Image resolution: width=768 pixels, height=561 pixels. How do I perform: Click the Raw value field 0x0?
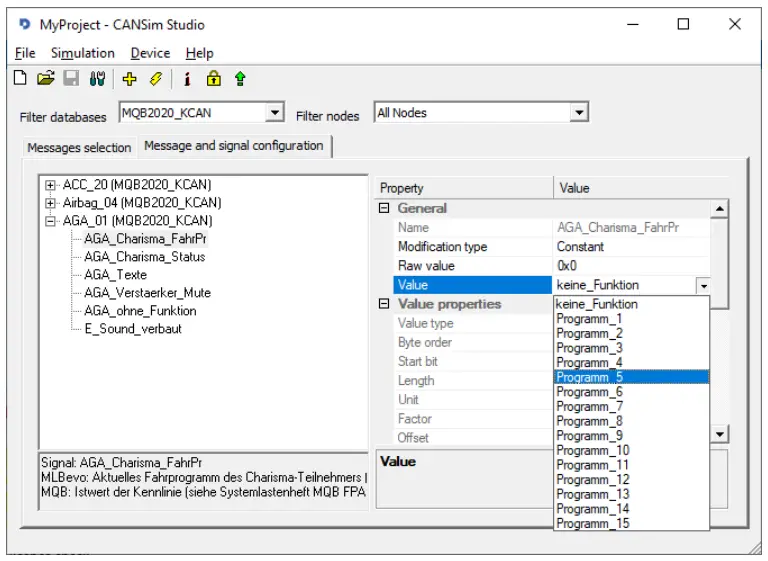point(630,266)
